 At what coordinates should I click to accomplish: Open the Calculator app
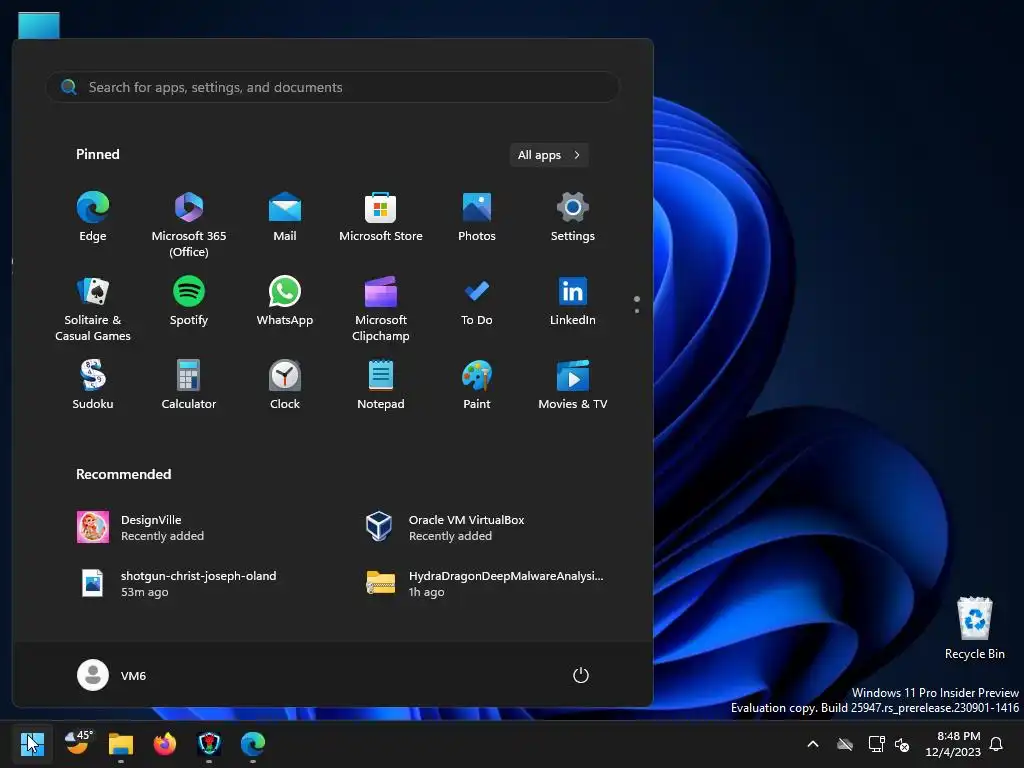[189, 385]
